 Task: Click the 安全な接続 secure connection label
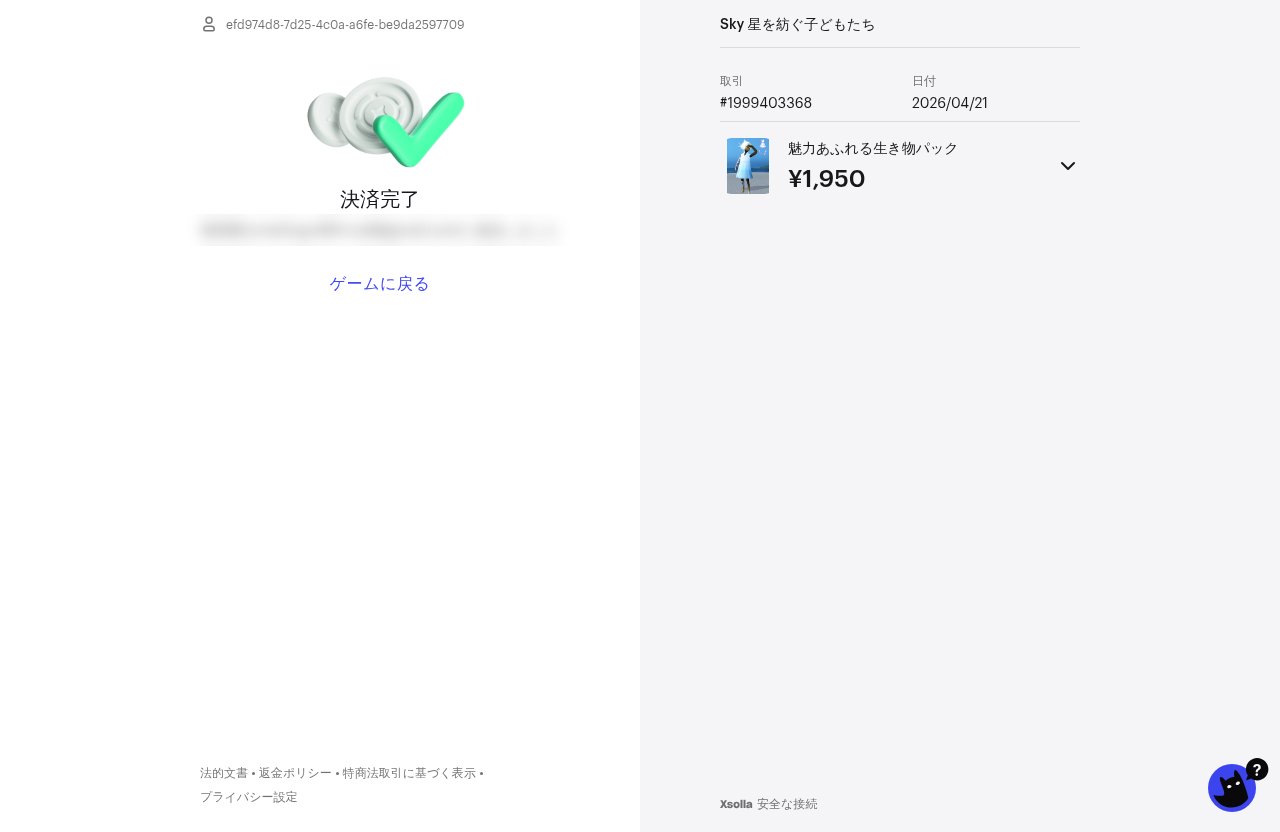tap(787, 804)
